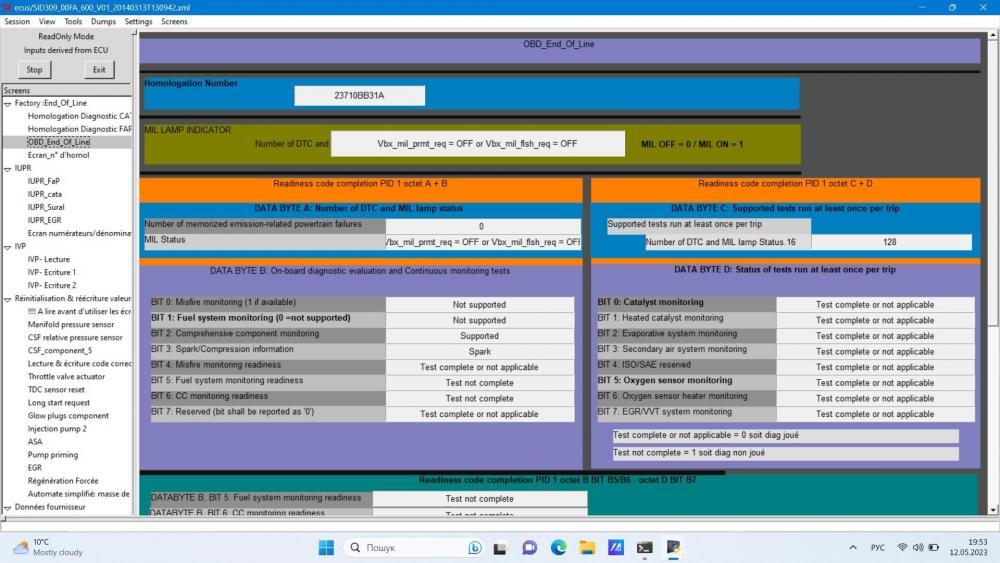
Task: Open the clock and date flyout
Action: tap(968, 547)
